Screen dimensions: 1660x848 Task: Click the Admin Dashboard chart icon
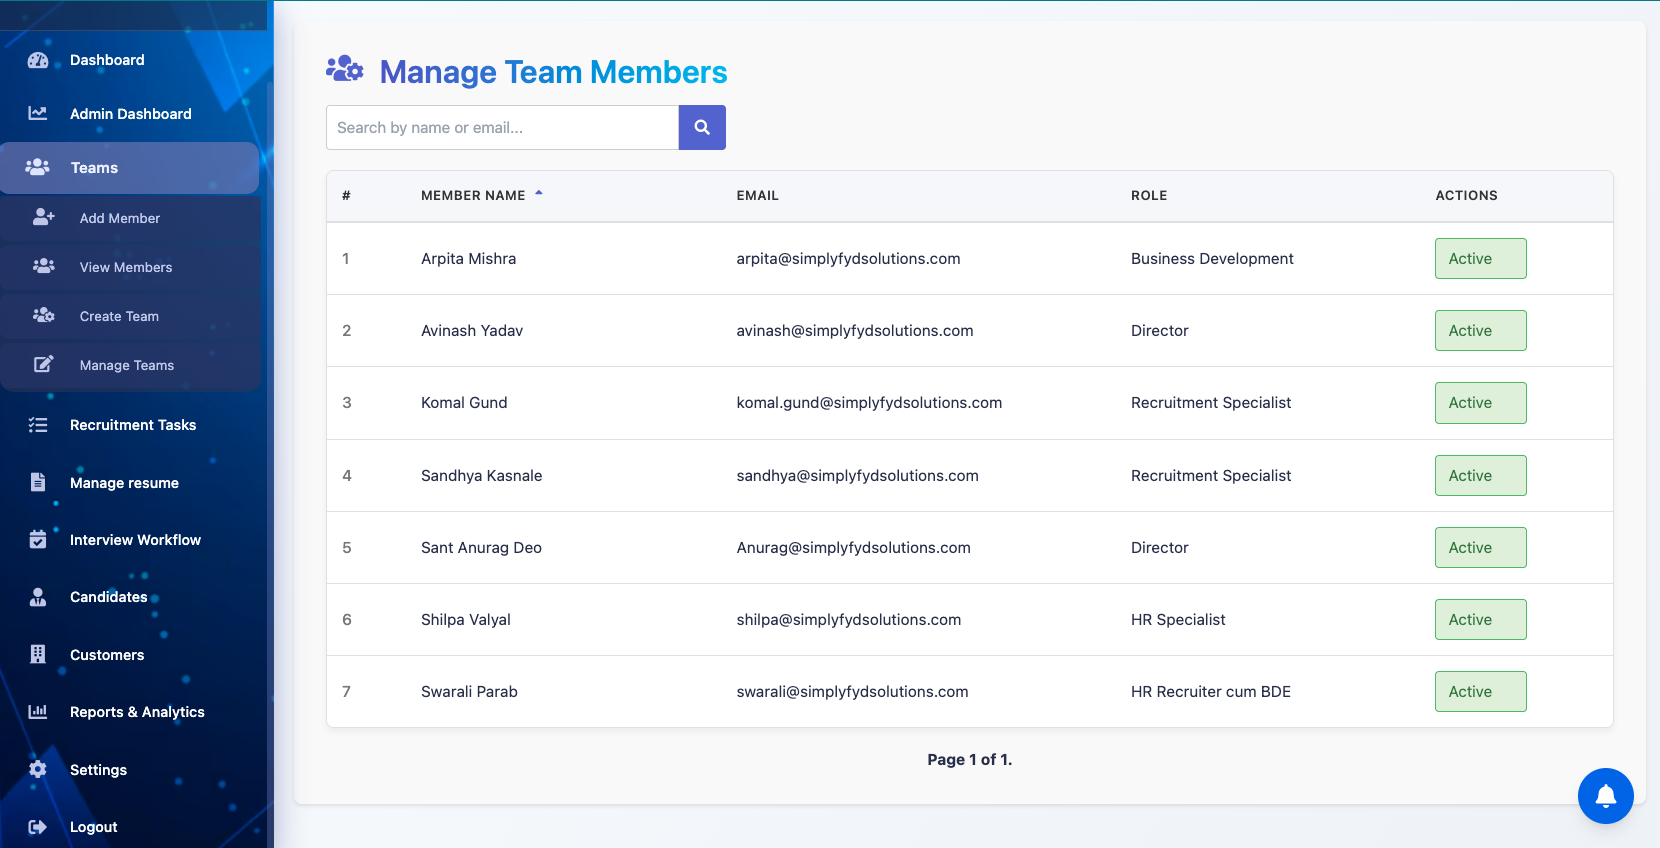pyautogui.click(x=38, y=114)
